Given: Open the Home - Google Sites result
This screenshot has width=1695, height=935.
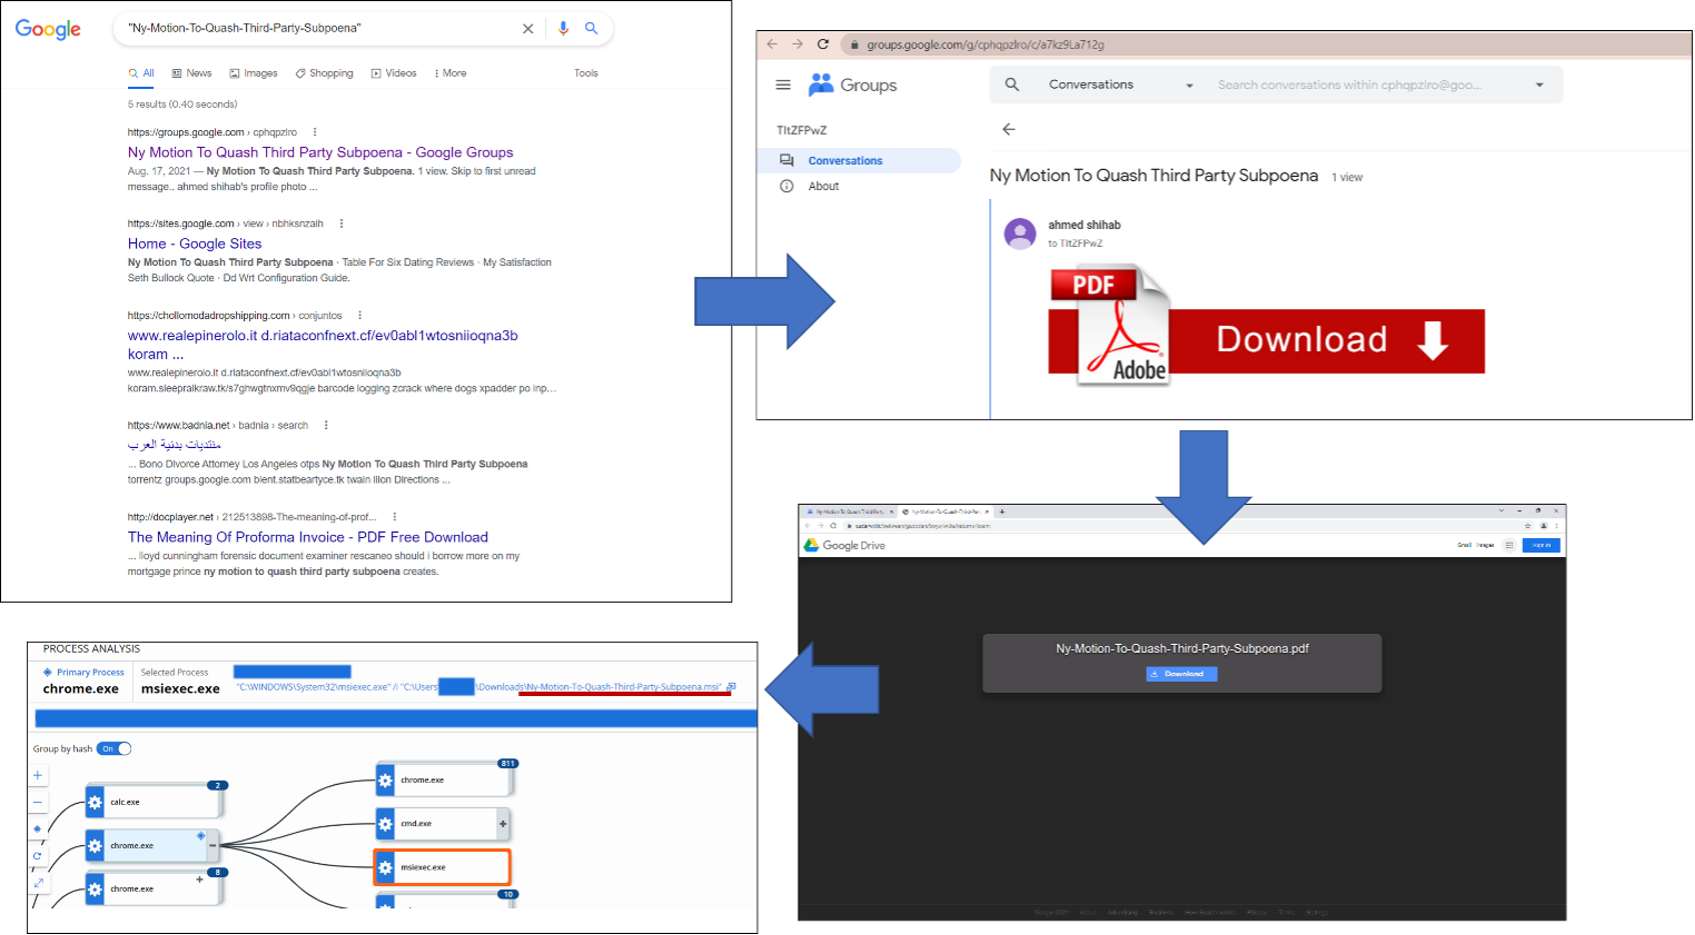Looking at the screenshot, I should pyautogui.click(x=195, y=243).
